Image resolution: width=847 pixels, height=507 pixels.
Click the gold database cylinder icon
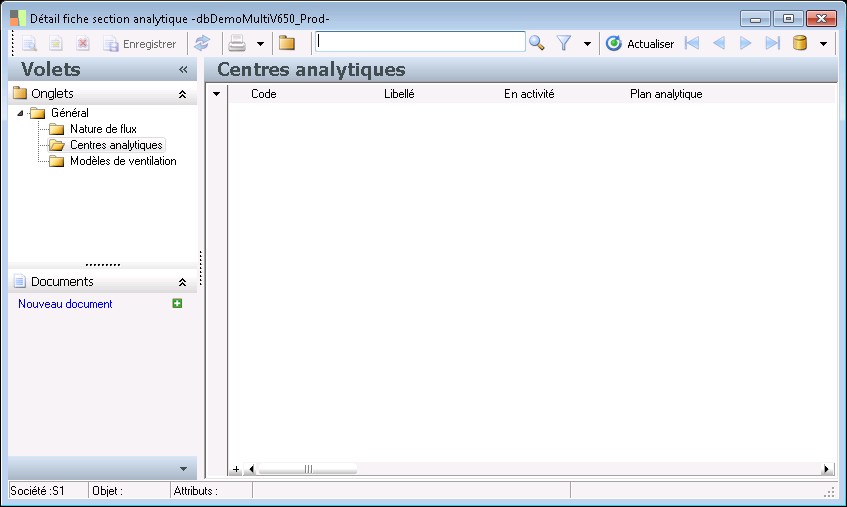point(800,43)
